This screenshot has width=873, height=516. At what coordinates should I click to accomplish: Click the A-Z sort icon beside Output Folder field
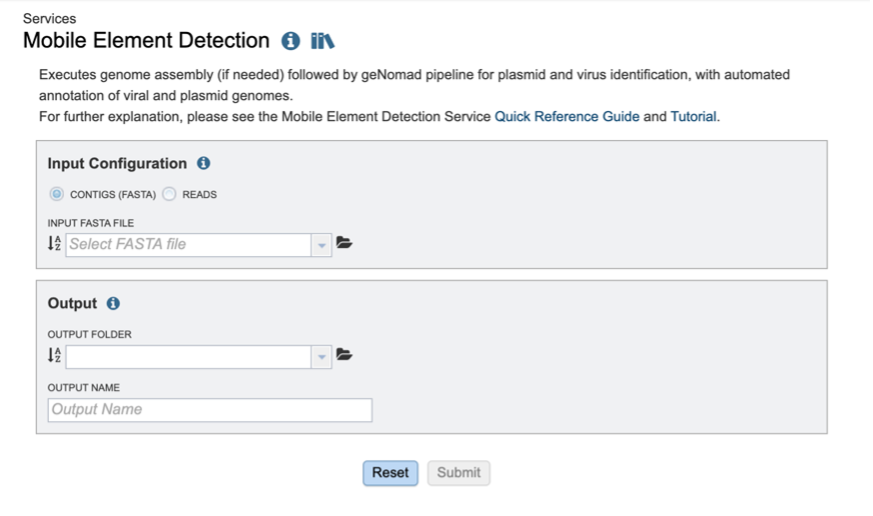55,355
